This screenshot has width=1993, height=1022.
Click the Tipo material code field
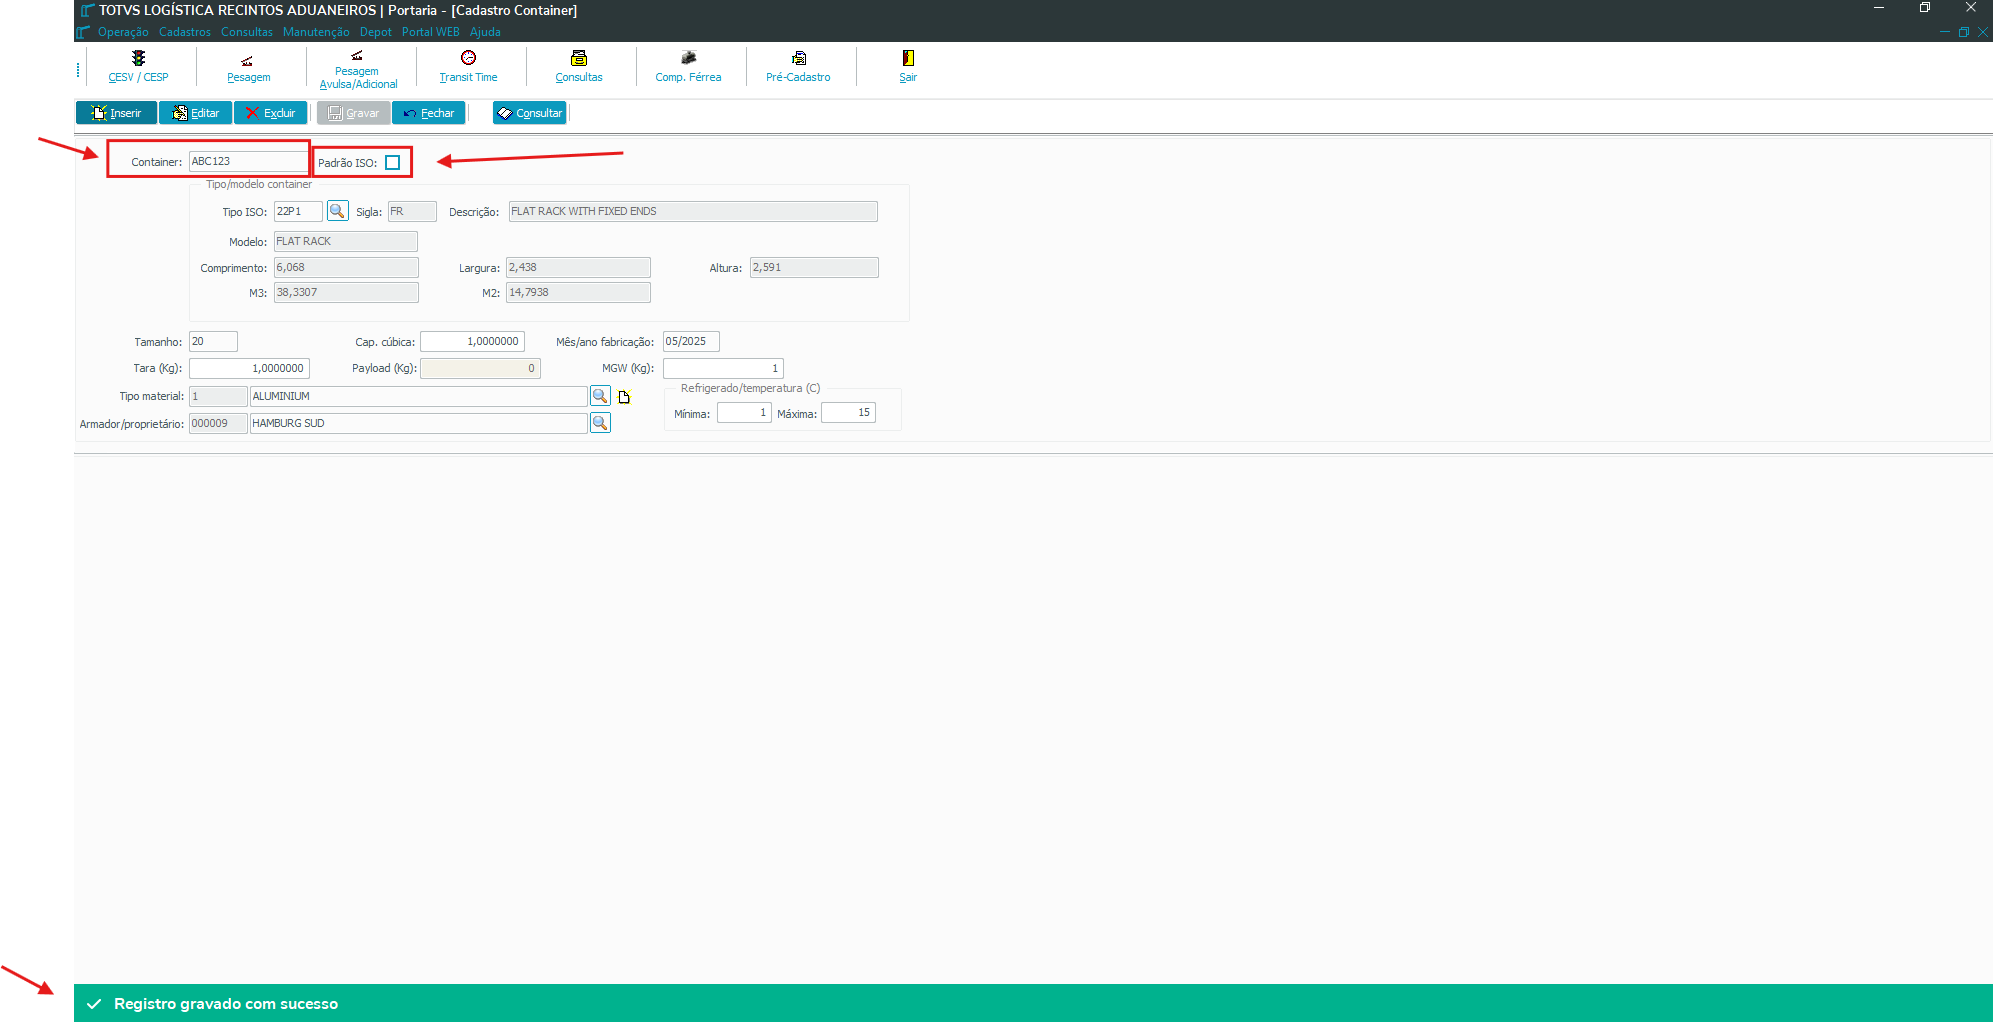218,396
